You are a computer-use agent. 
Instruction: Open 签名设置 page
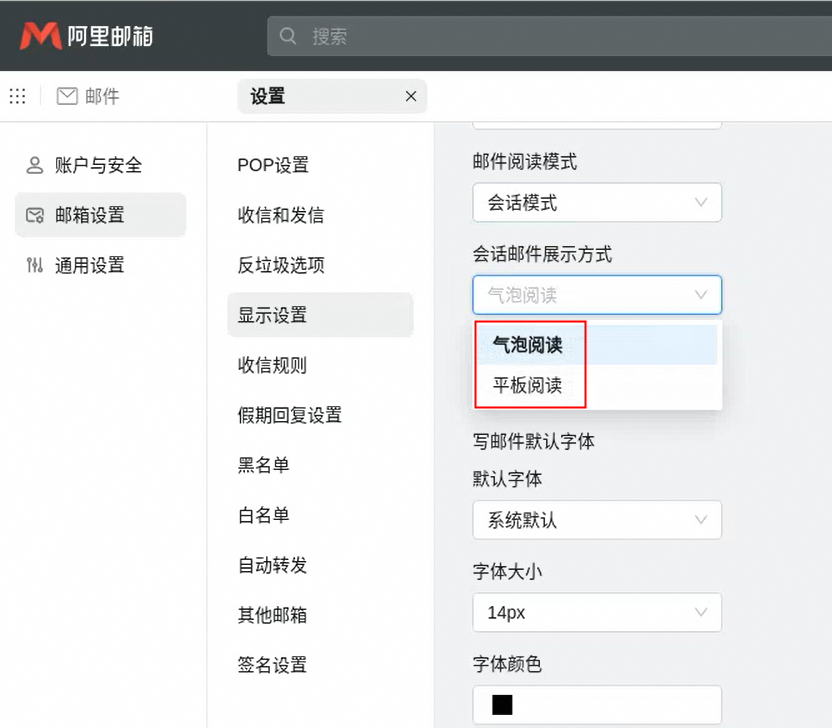(x=272, y=665)
